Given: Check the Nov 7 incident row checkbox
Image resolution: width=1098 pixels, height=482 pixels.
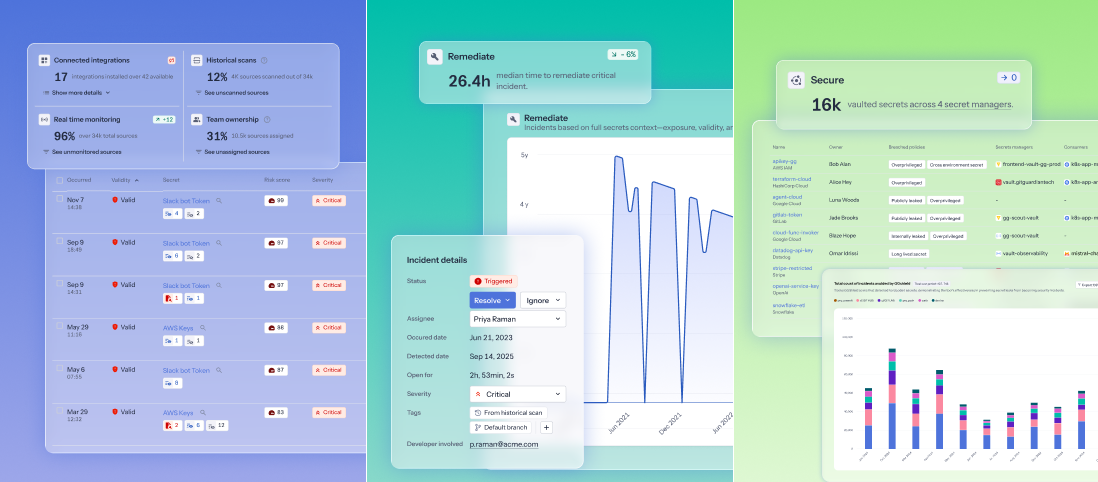Looking at the screenshot, I should [59, 199].
